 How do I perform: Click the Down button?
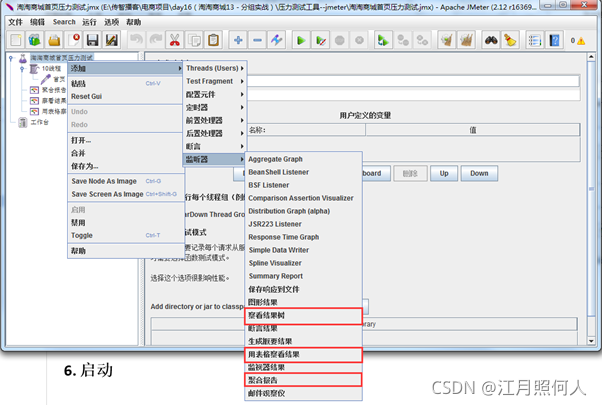[479, 174]
